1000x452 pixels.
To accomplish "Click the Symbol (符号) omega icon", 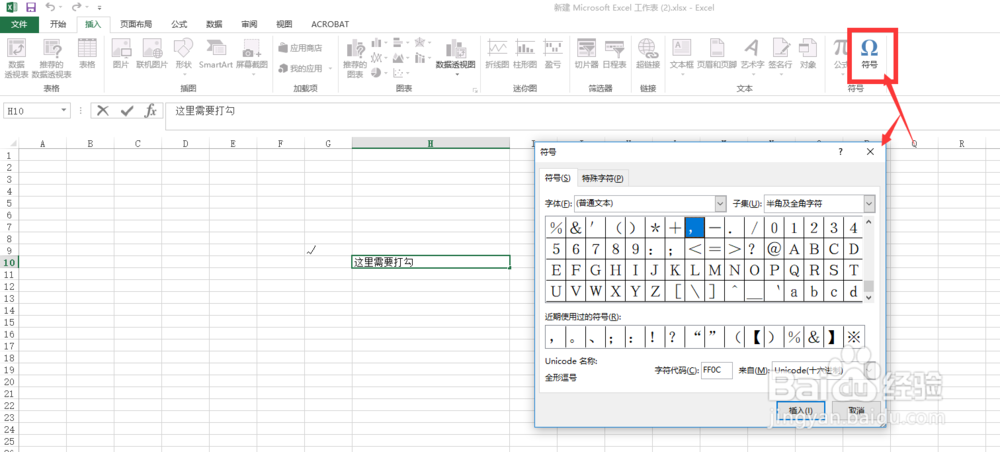I will (x=869, y=54).
